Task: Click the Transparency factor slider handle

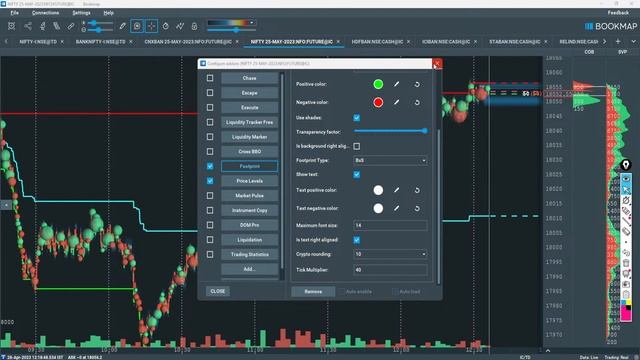Action: 425,131
